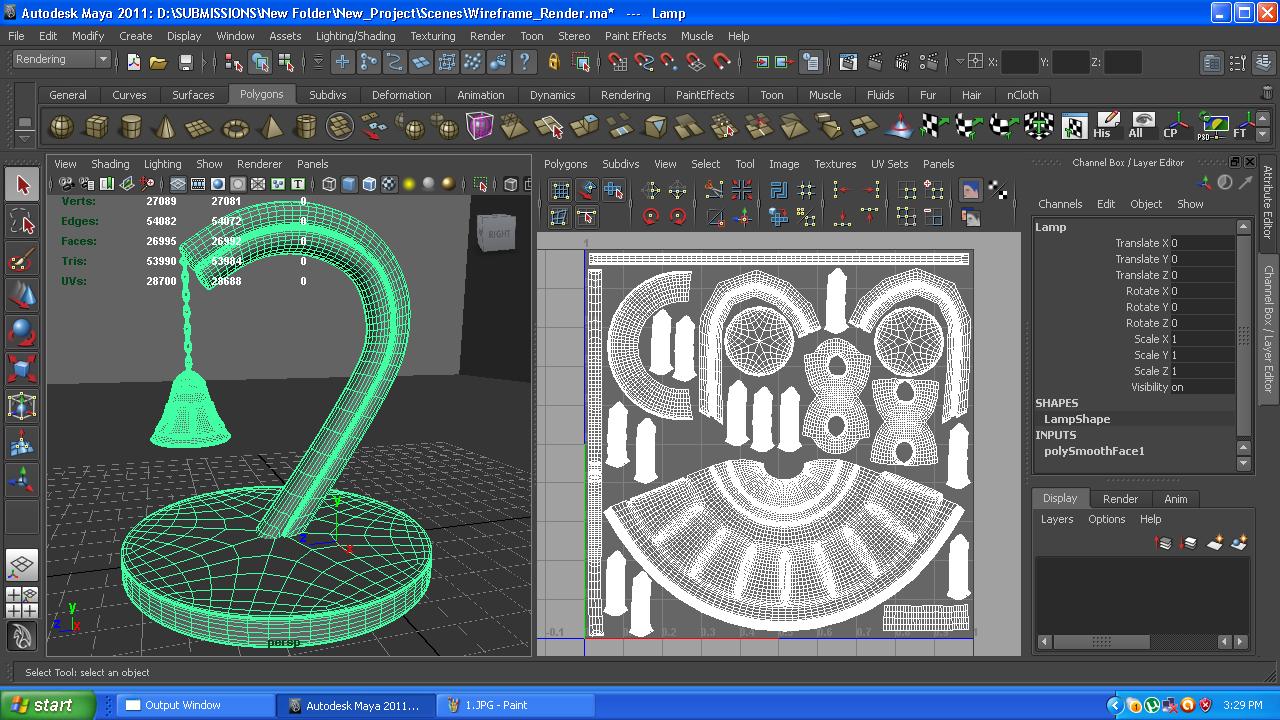The image size is (1280, 720).
Task: Open the Paint Effects menu
Action: (635, 36)
